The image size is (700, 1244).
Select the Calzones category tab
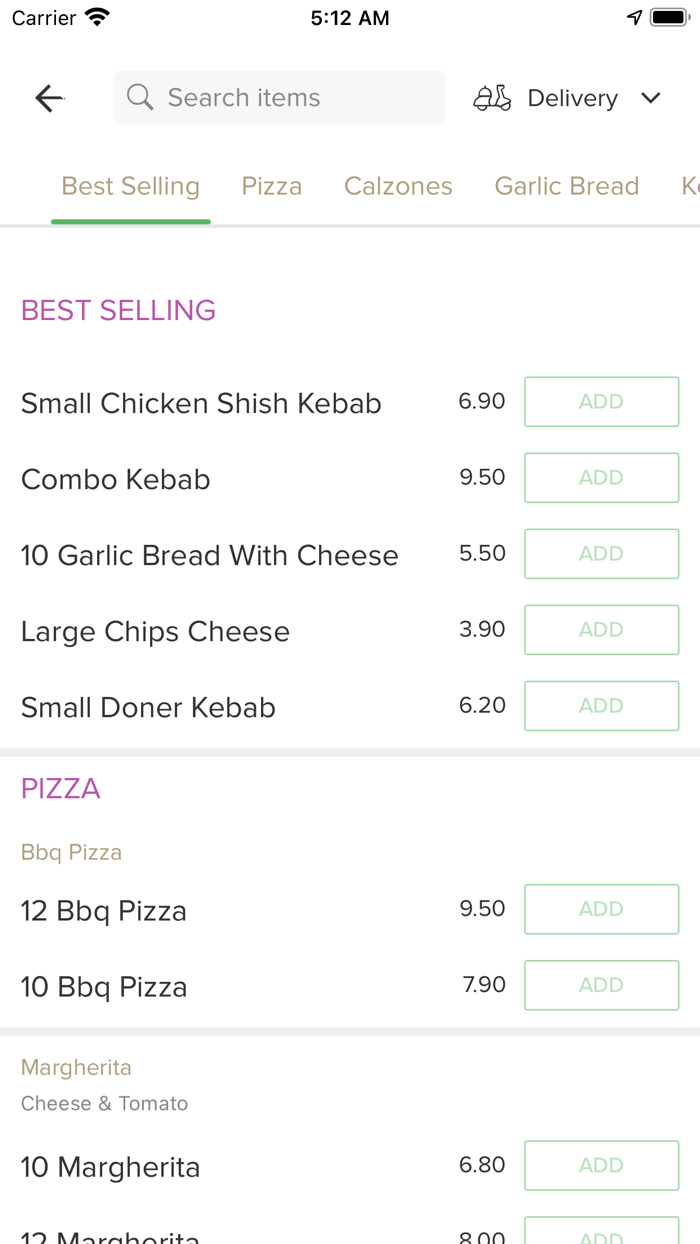click(x=398, y=186)
